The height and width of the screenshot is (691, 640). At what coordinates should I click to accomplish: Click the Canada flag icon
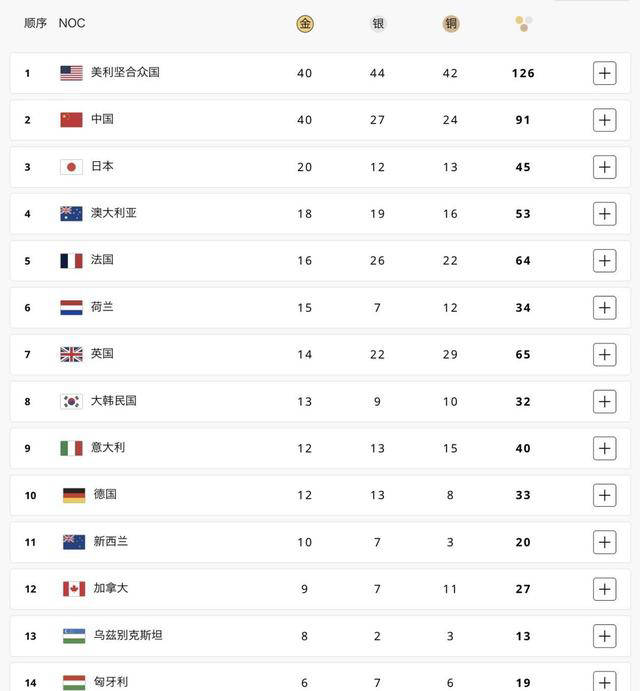tap(73, 589)
